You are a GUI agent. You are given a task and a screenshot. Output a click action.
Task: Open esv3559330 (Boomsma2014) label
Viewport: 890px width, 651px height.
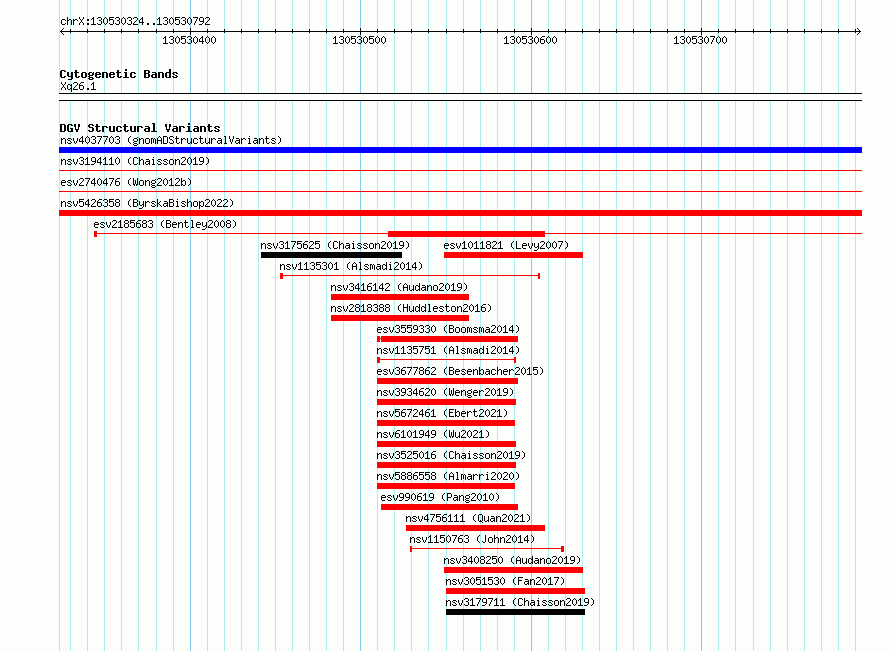pyautogui.click(x=448, y=329)
